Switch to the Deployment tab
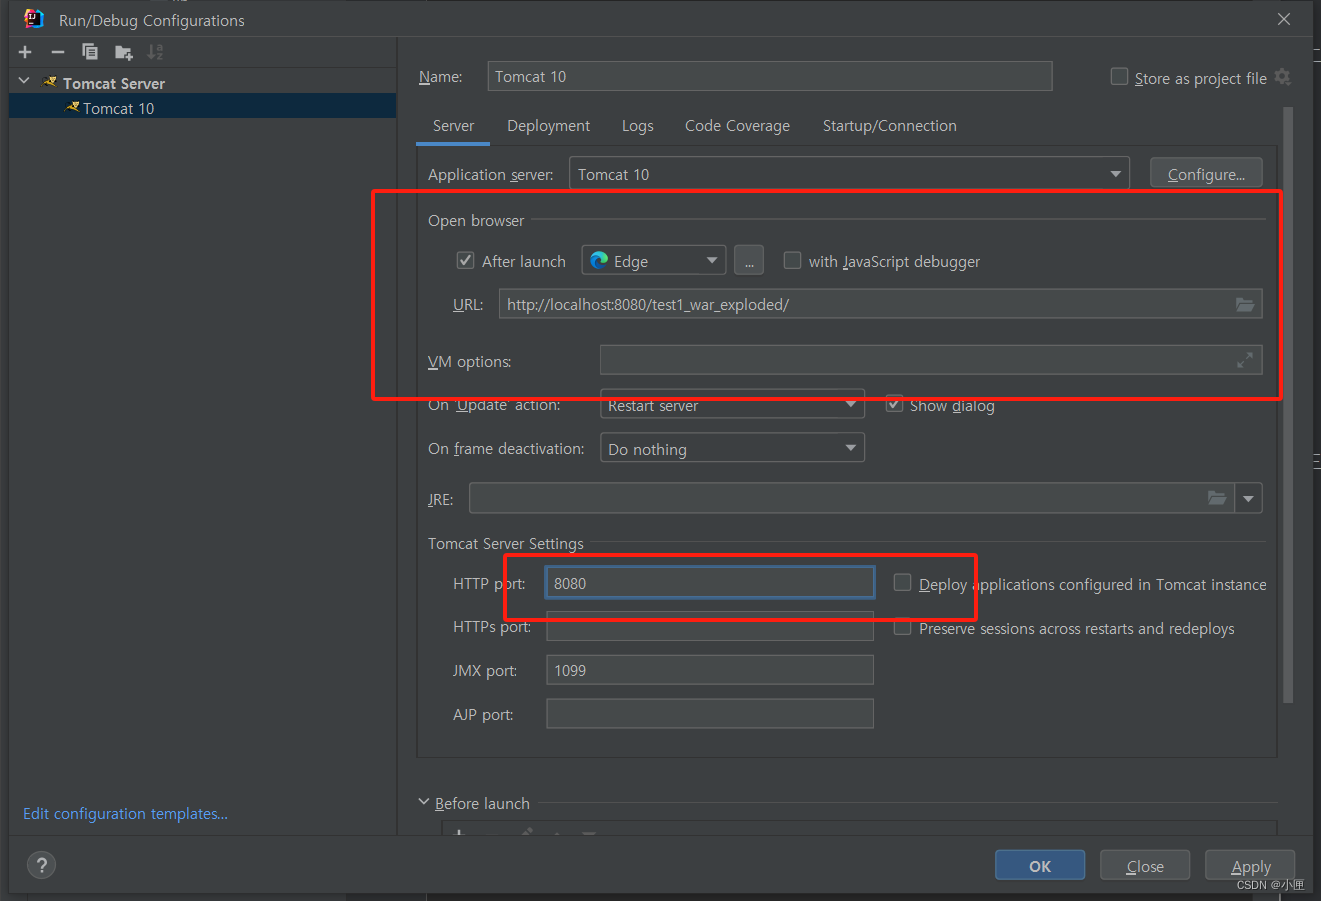 548,126
